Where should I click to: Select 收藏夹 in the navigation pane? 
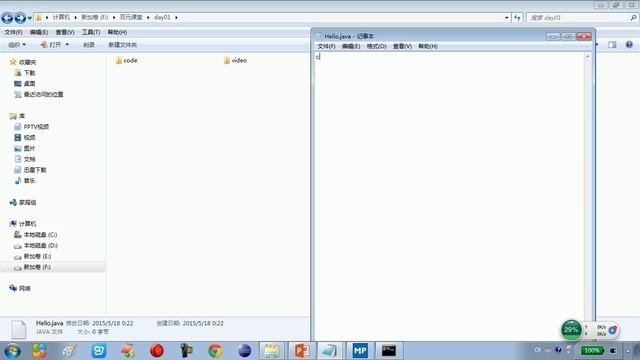[x=27, y=62]
